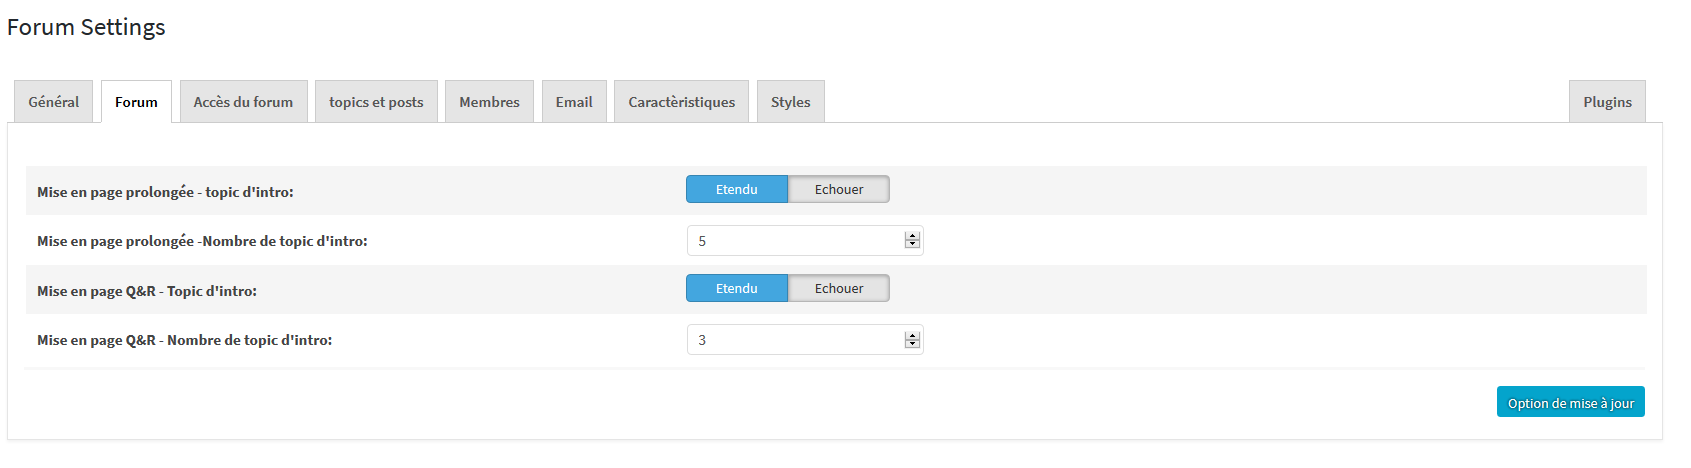Increase Q&R intro topic count
Image resolution: width=1691 pixels, height=468 pixels.
(x=912, y=336)
